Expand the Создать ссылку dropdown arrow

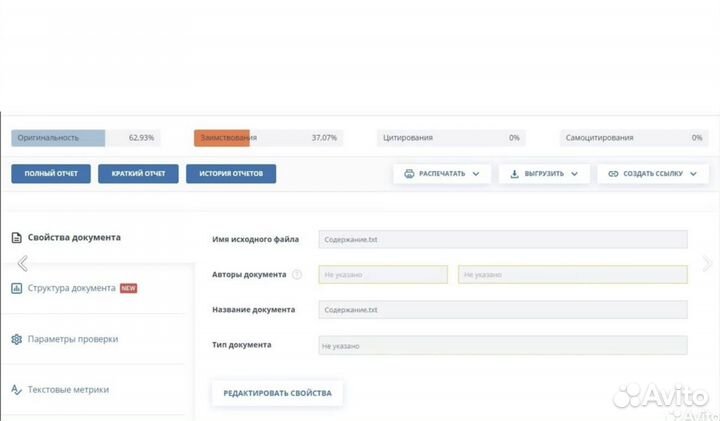click(x=693, y=174)
